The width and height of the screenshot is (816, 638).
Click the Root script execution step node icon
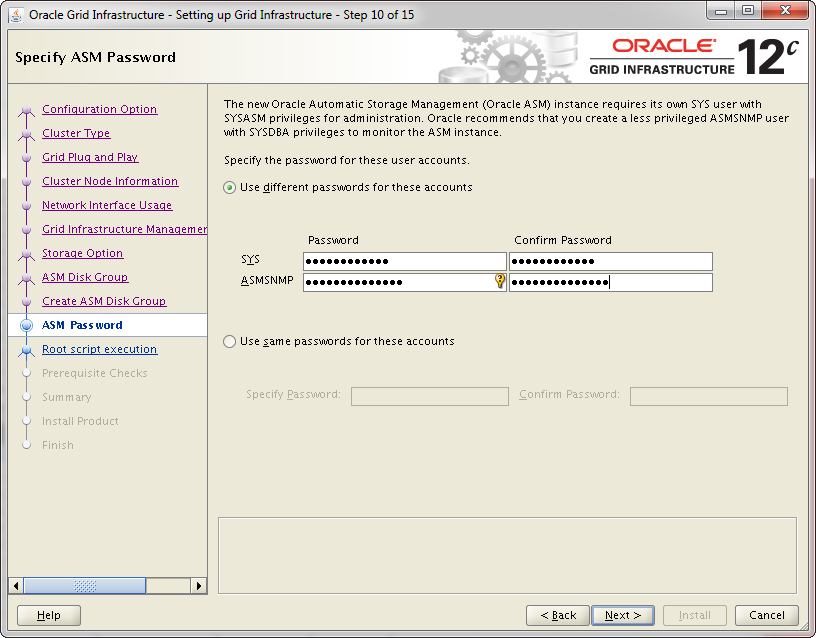tap(27, 350)
